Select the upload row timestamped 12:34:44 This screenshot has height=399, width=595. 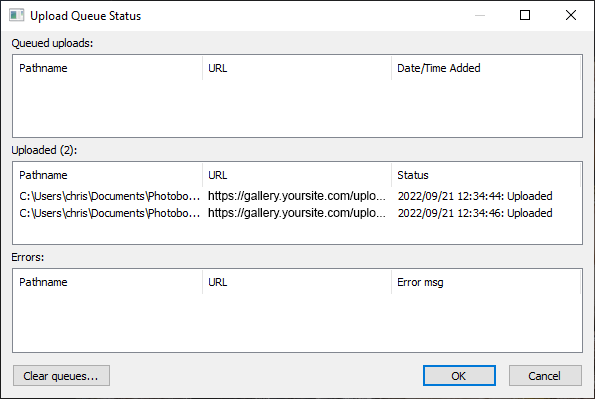[x=297, y=196]
